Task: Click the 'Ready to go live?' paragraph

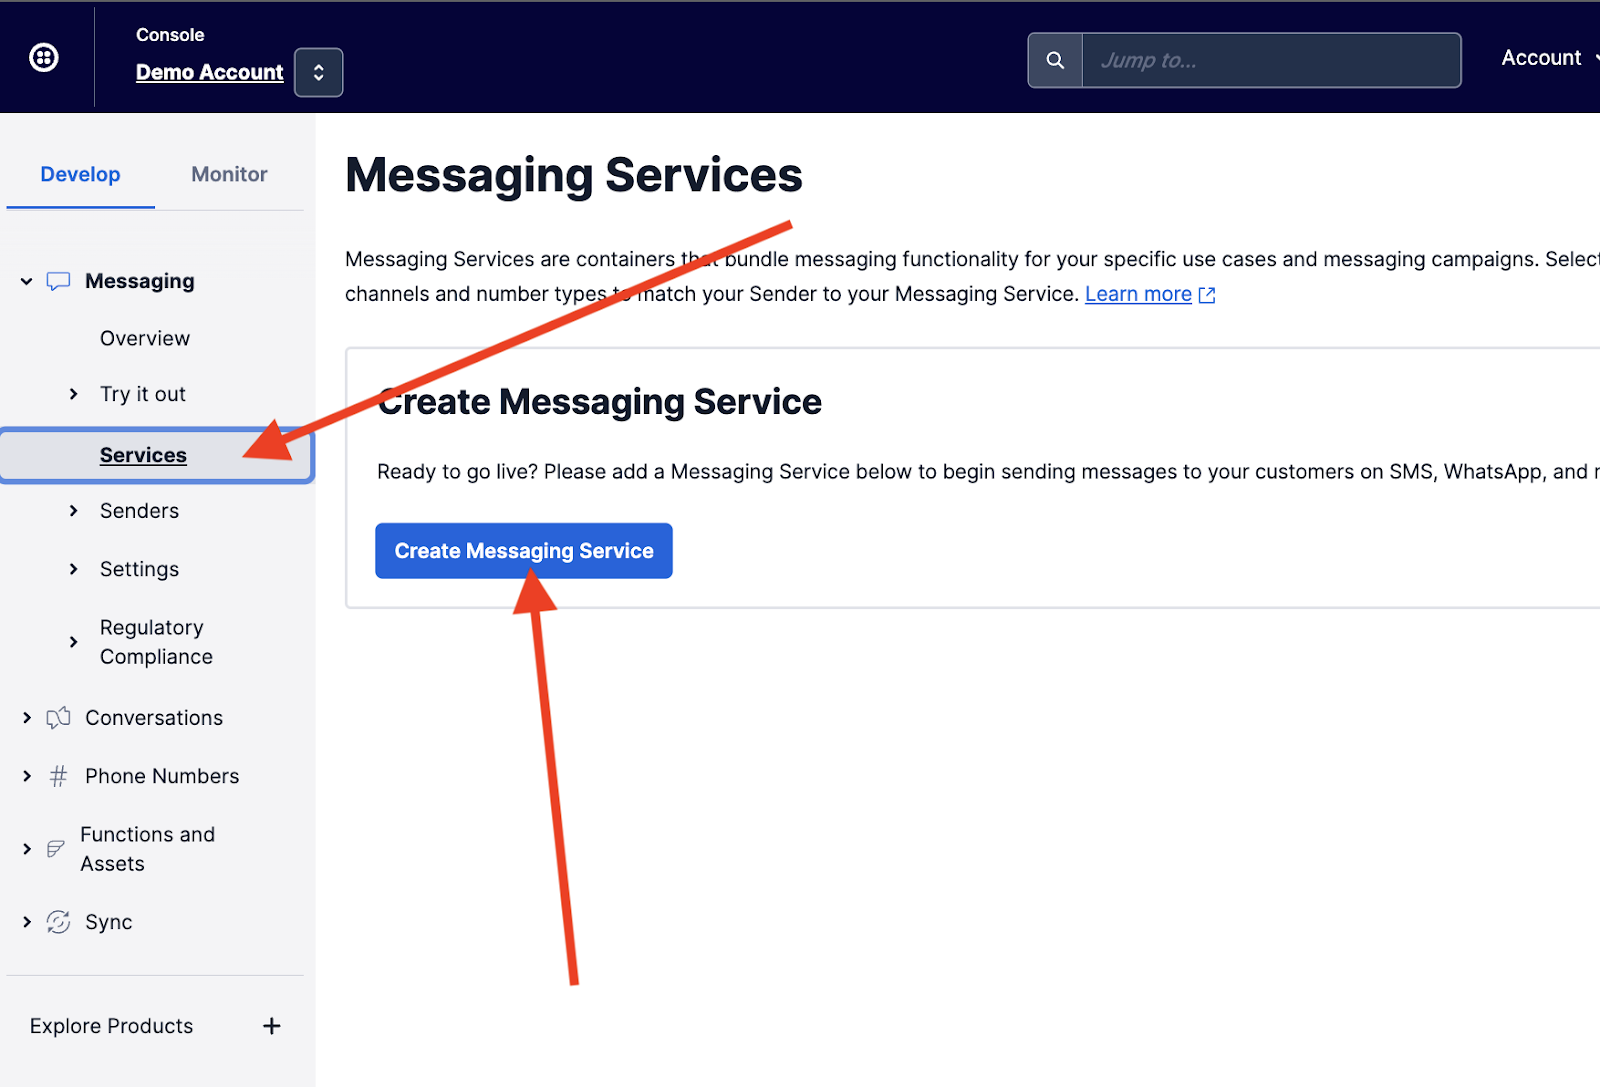Action: point(988,472)
